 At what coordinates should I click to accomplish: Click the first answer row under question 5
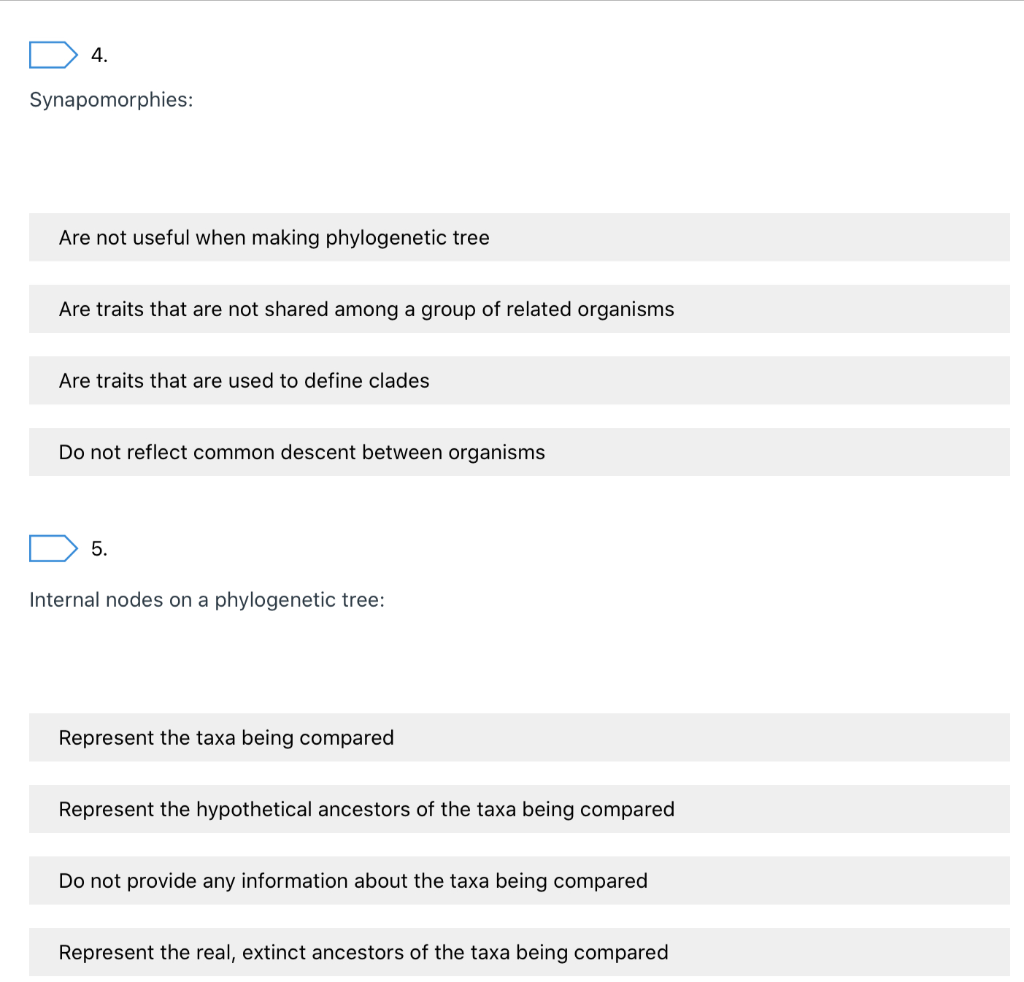click(x=519, y=737)
